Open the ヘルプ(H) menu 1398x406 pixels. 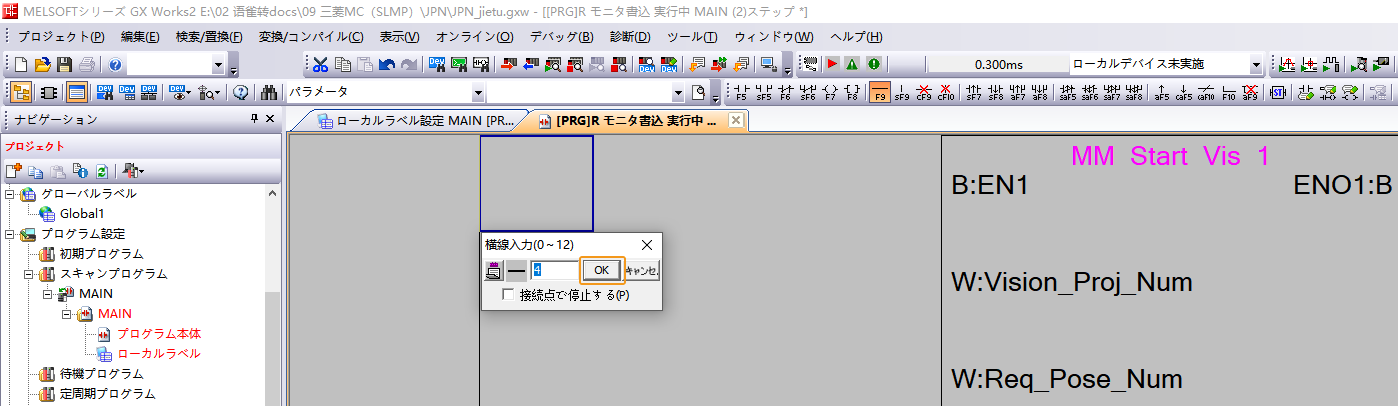pyautogui.click(x=856, y=37)
